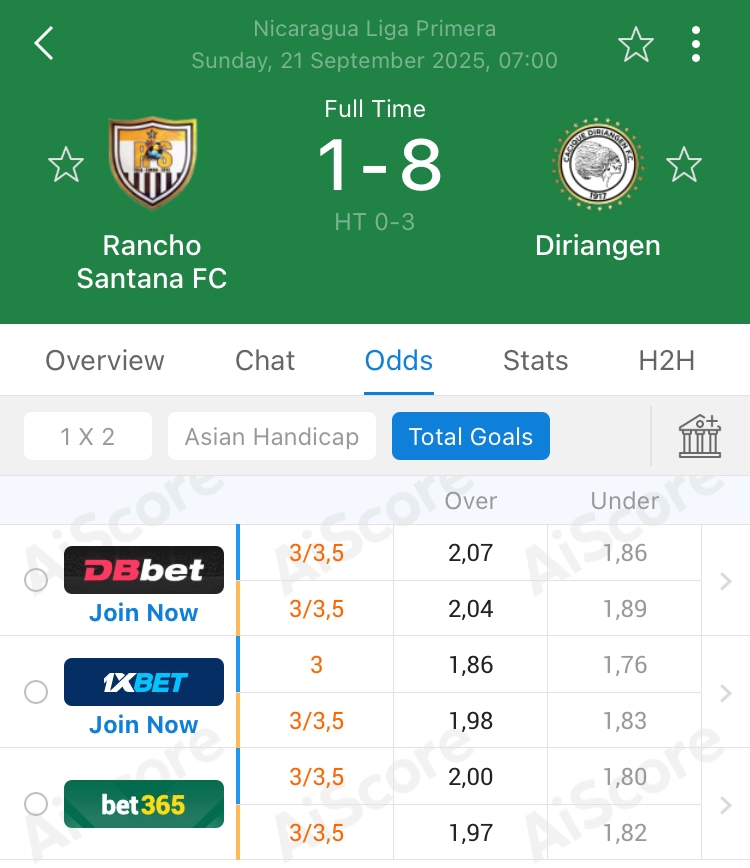Image resolution: width=750 pixels, height=868 pixels.
Task: Expand 1XBET odds details chevron
Action: 726,693
